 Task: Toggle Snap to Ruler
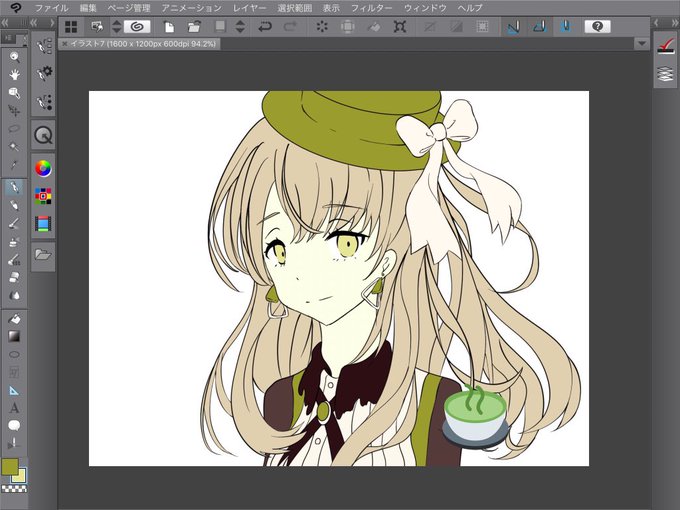tap(513, 27)
